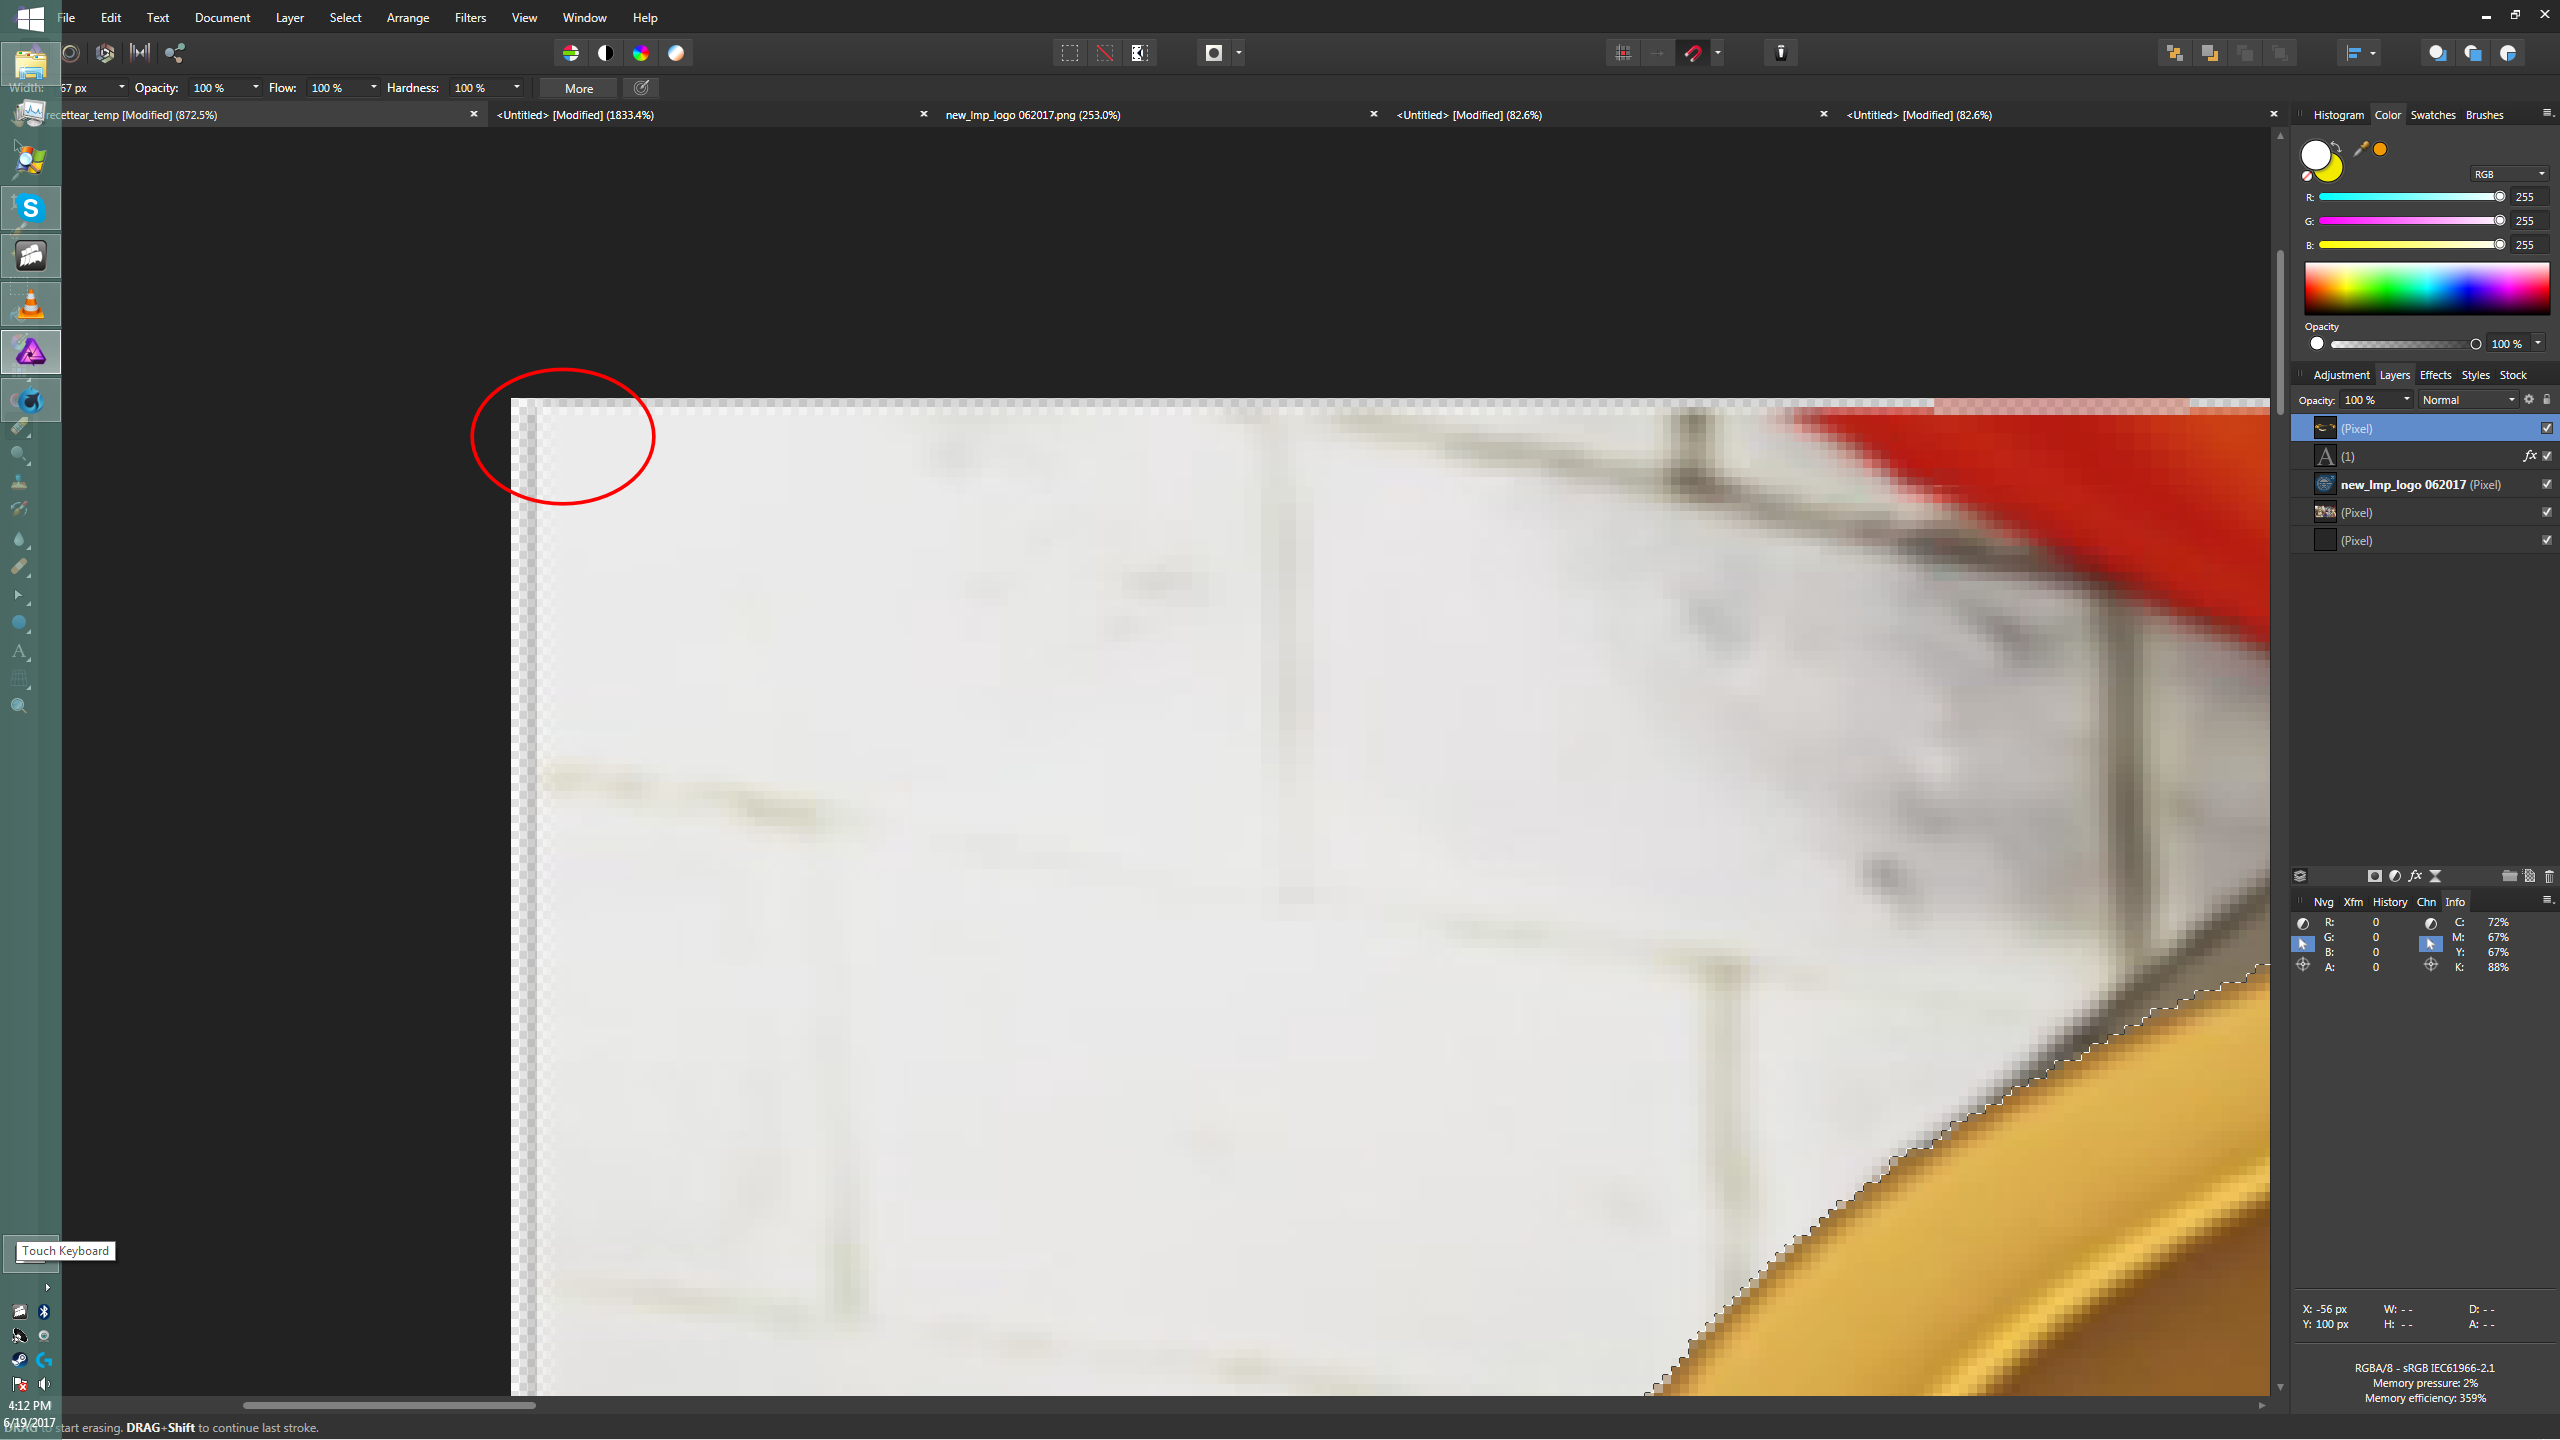Click the Insert at Top of Layer icon
Screen dimensions: 2560x1440
click(2473, 53)
